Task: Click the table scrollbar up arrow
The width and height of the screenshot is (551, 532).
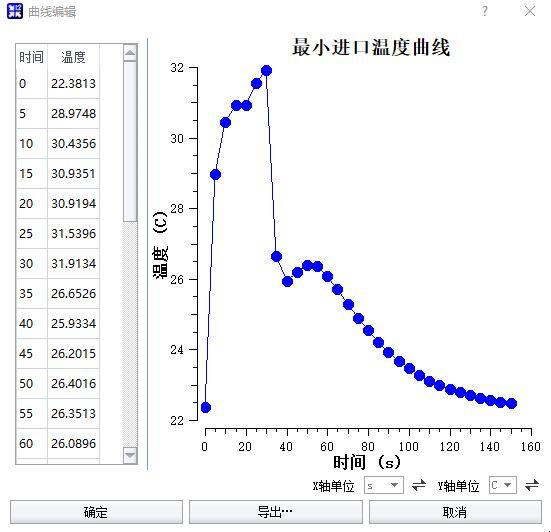Action: pos(130,53)
